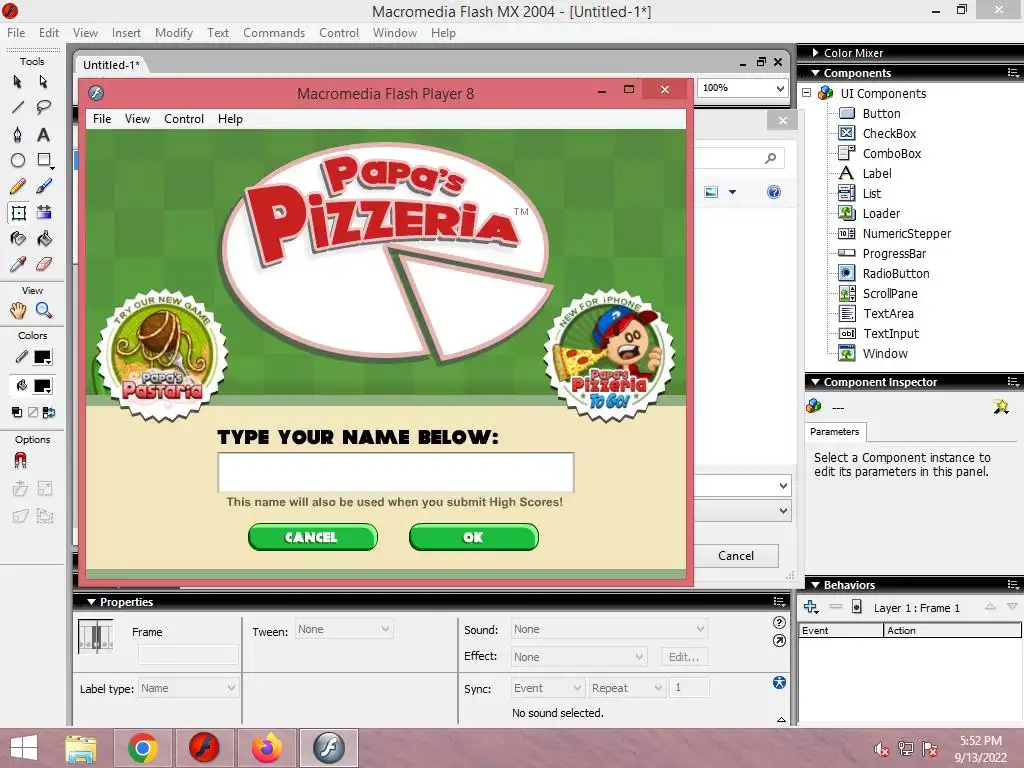Select the Paint Bucket tool

(44, 239)
